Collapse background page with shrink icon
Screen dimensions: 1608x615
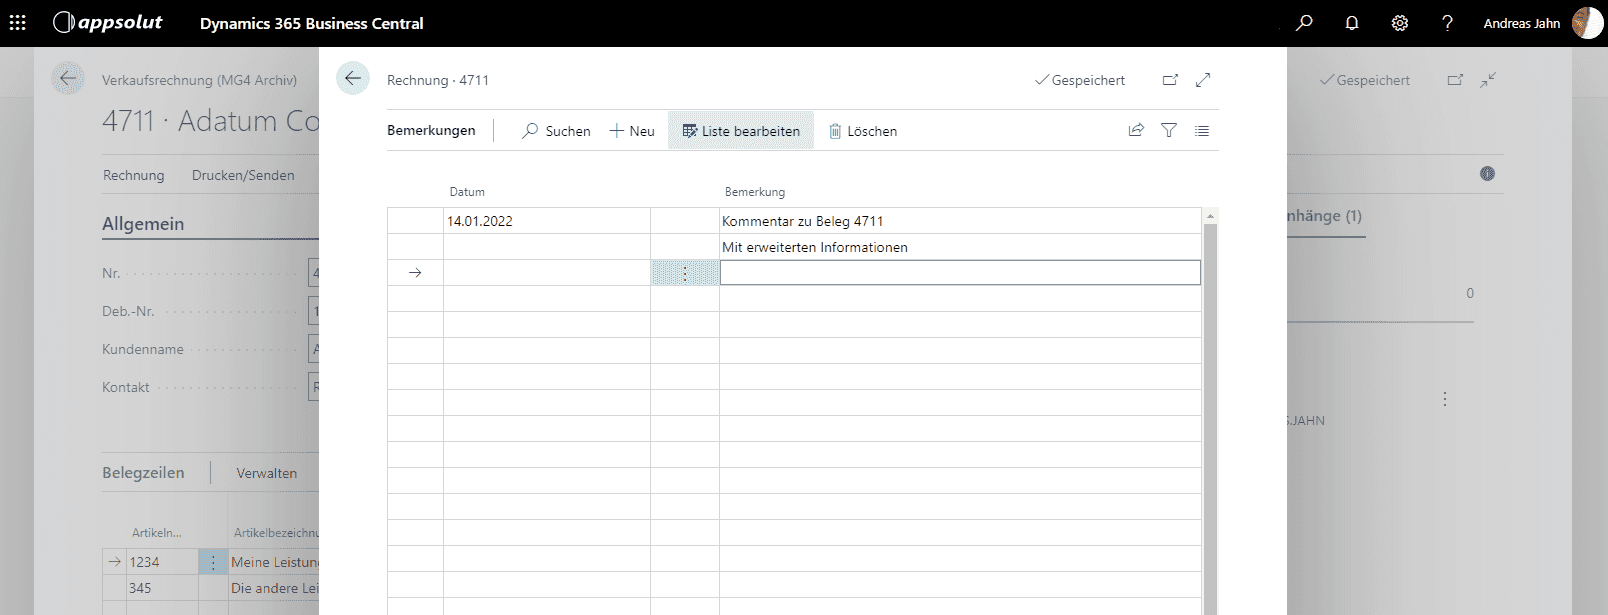coord(1488,80)
